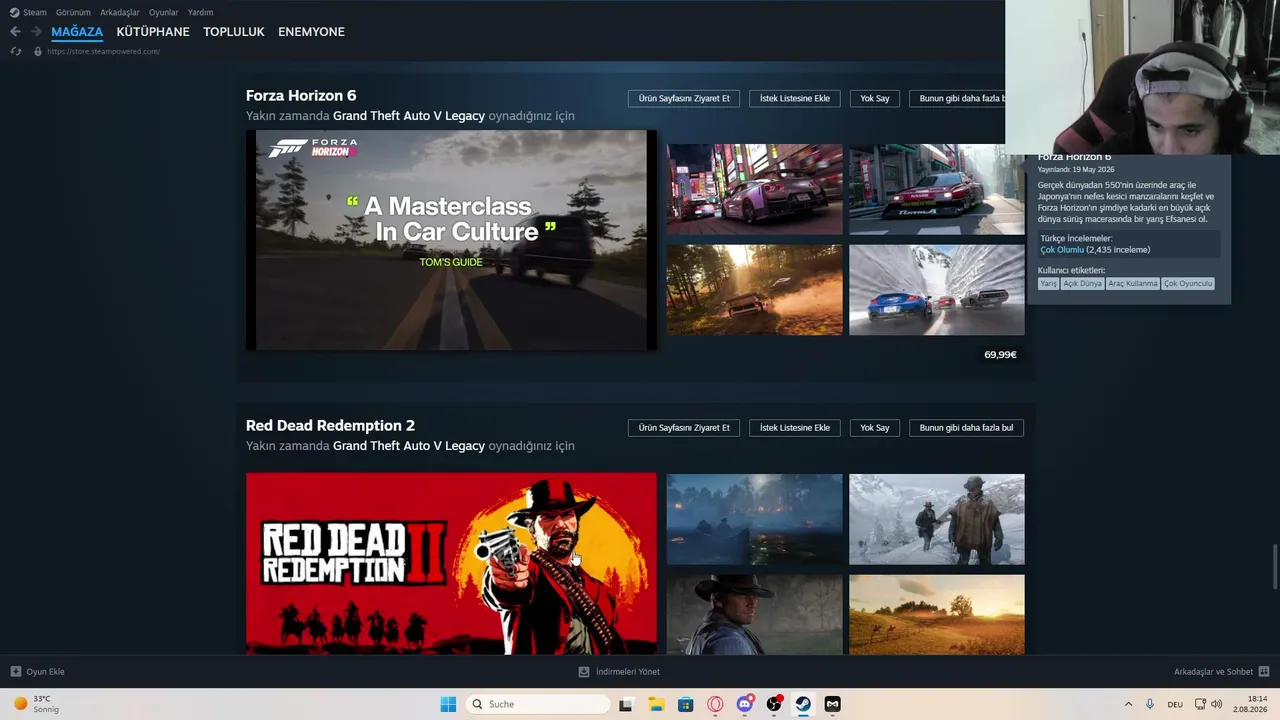Image resolution: width=1280 pixels, height=720 pixels.
Task: Open Grand Theft Auto V Legacy link under Forza Horizon 6
Action: click(409, 116)
